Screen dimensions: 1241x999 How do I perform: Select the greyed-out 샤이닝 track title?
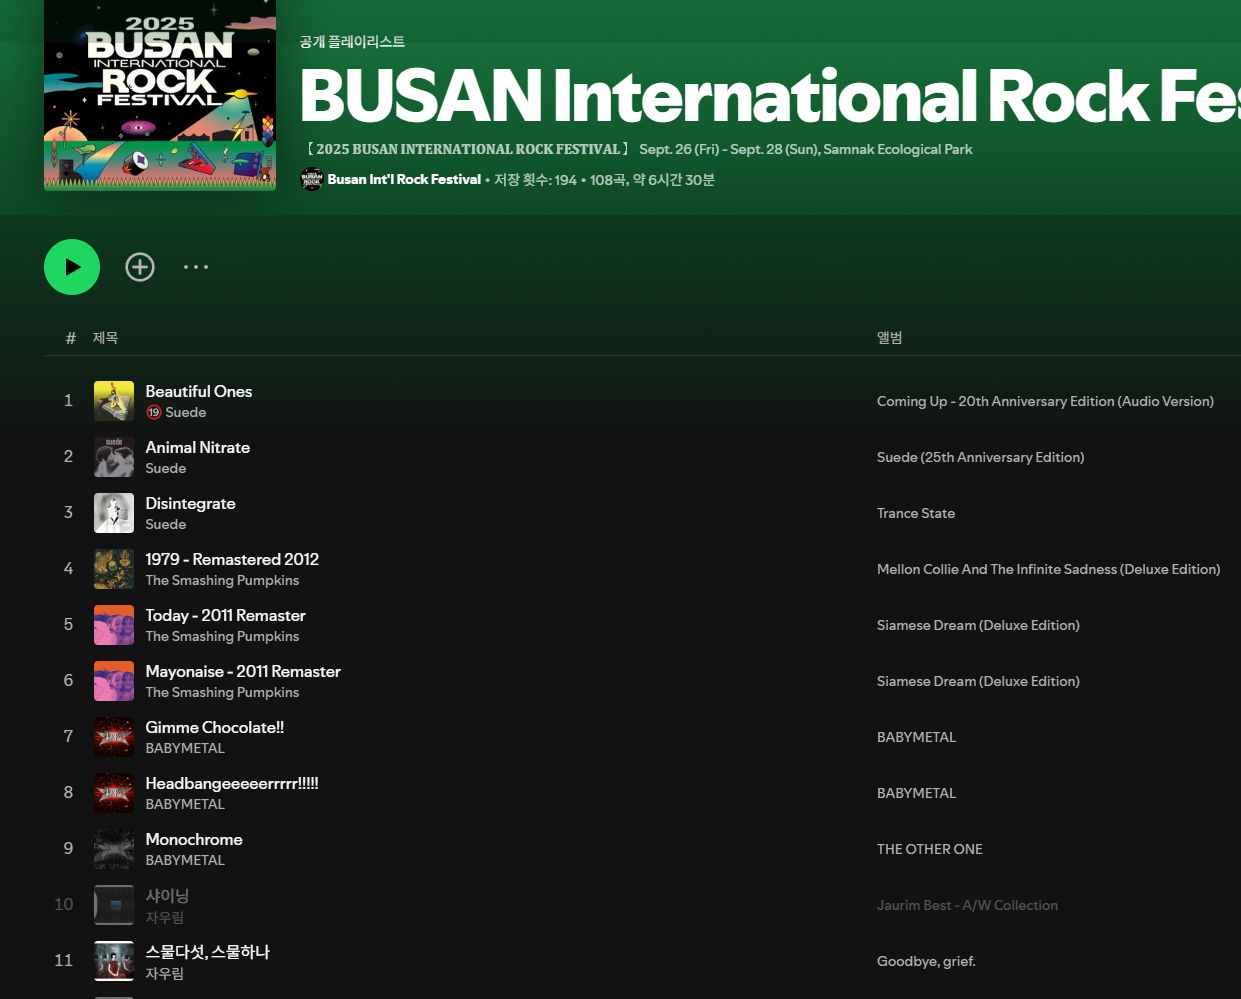coord(167,896)
